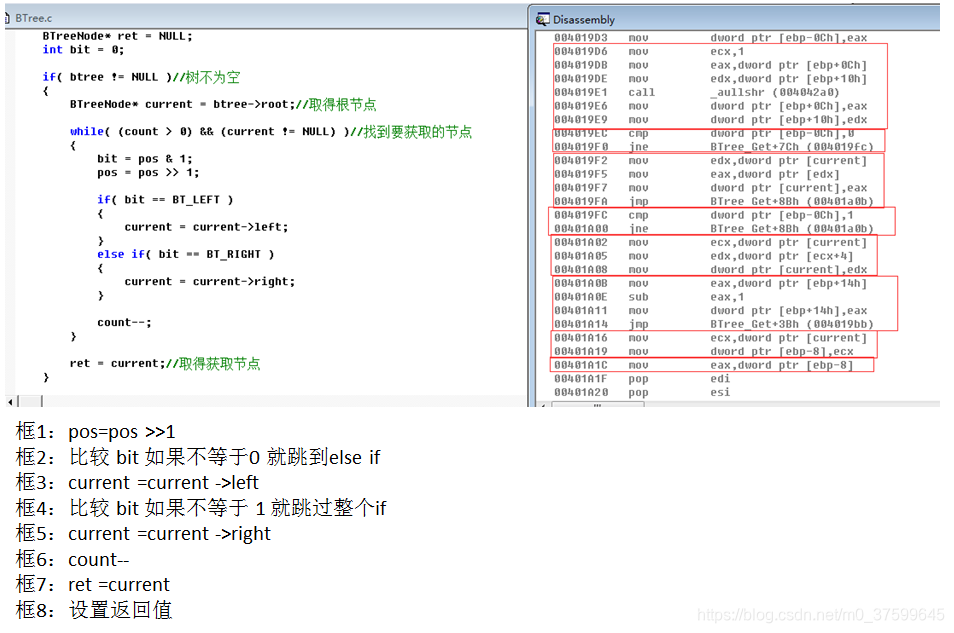Click the caption '框5: current =current ->right'
The image size is (954, 633).
pos(144,534)
